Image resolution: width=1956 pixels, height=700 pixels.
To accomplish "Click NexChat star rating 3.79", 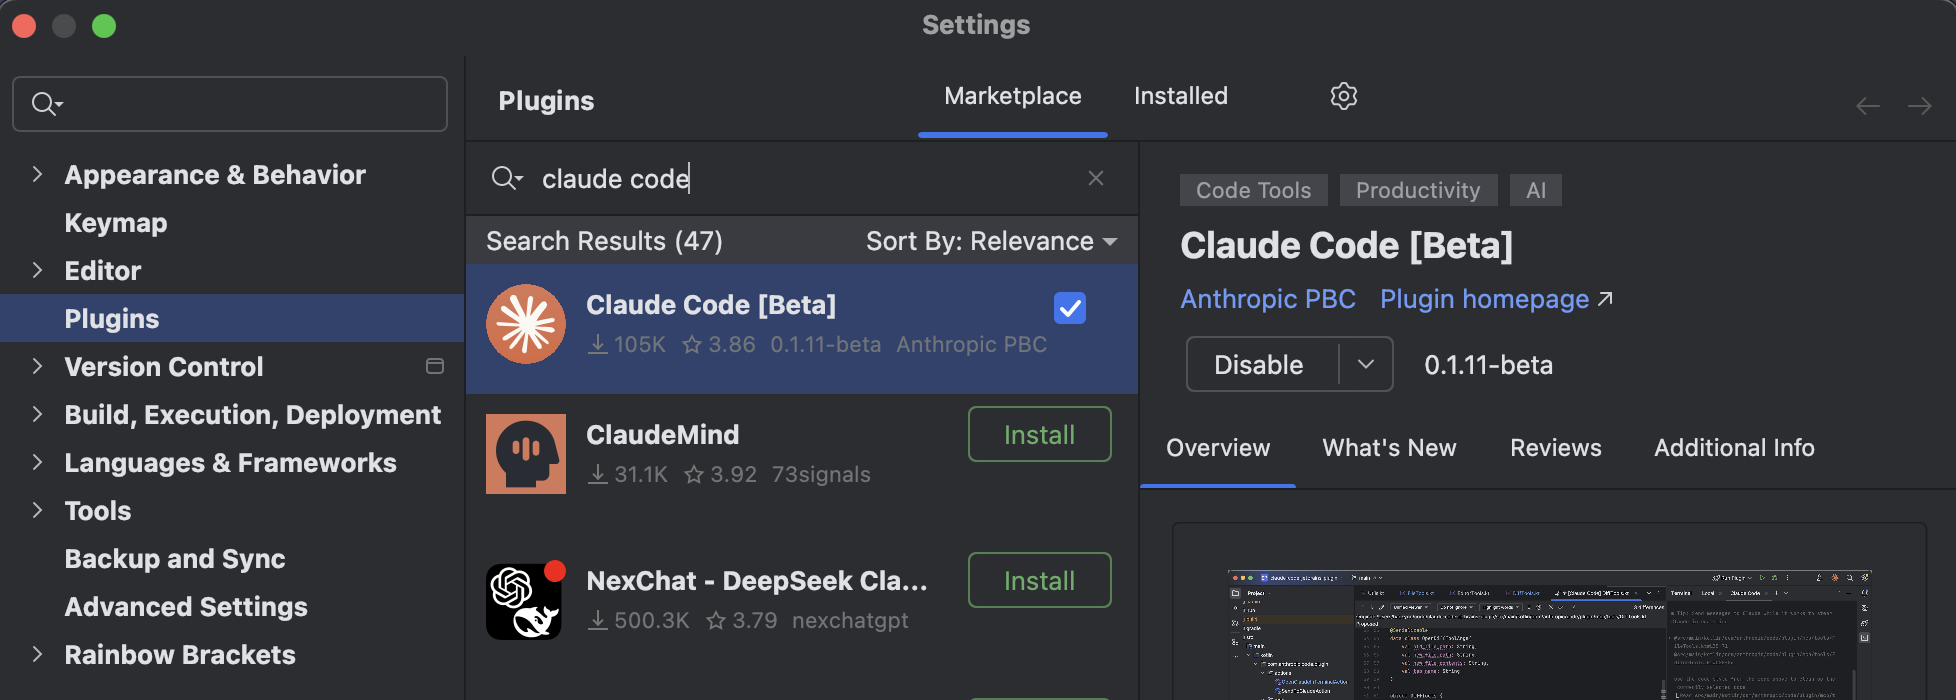I will (x=742, y=620).
